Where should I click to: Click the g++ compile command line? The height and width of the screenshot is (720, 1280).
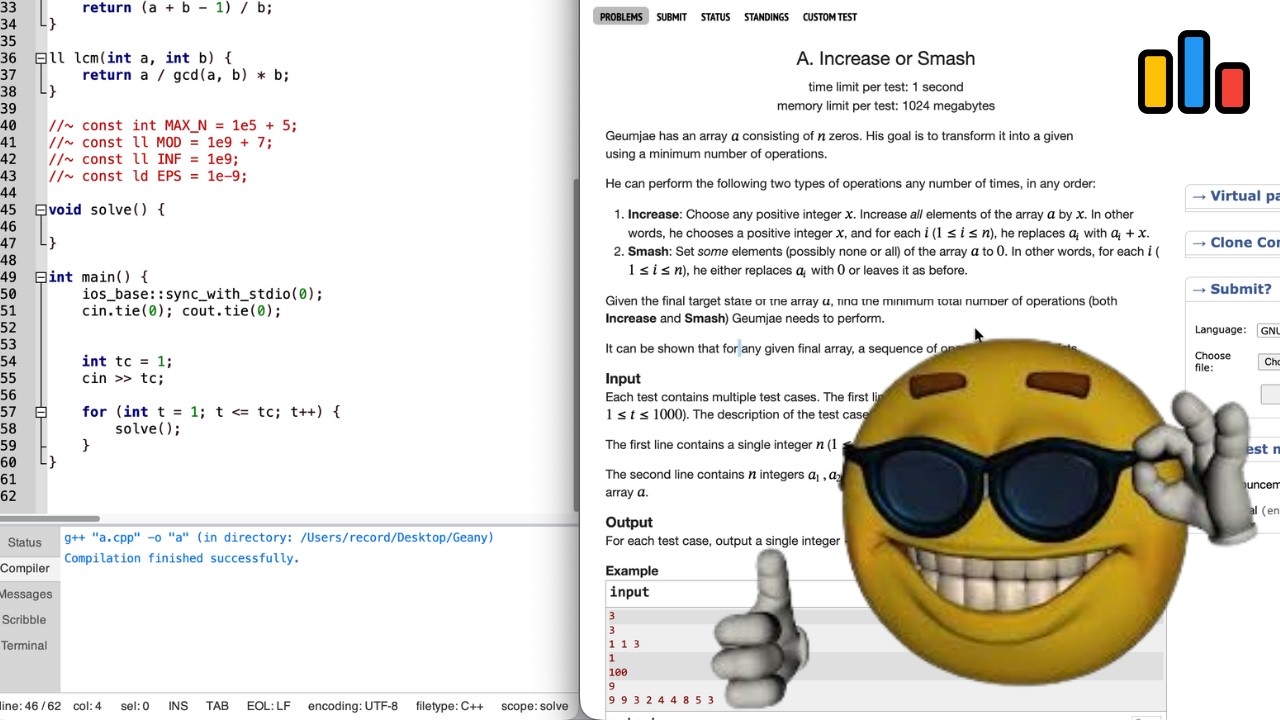pyautogui.click(x=279, y=538)
